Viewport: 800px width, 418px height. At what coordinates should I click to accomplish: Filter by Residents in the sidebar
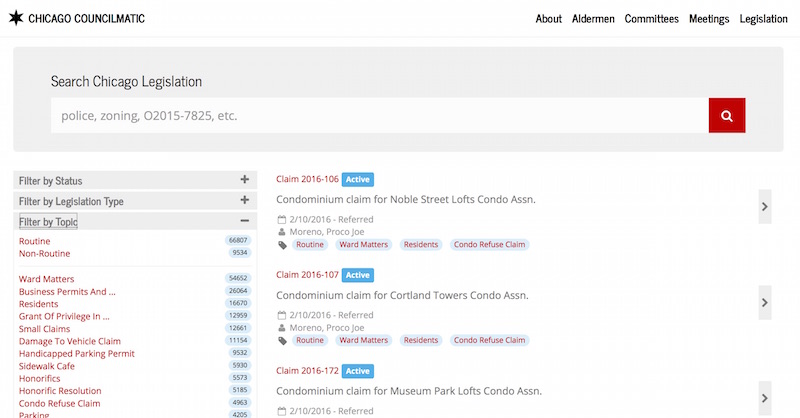(x=38, y=304)
